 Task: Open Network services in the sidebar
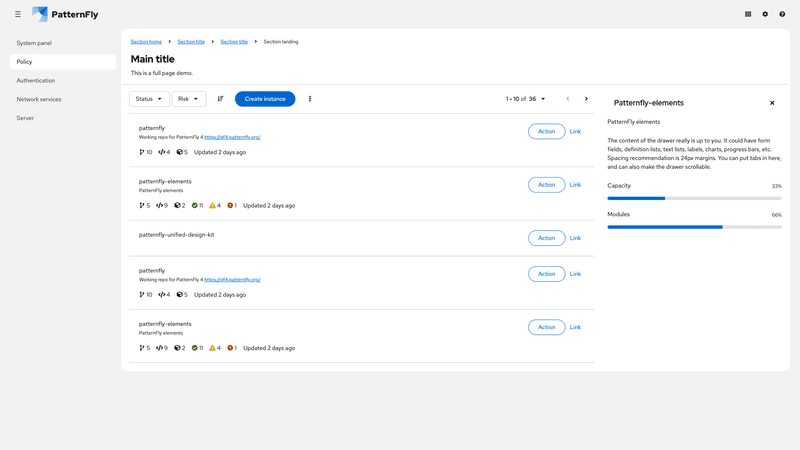pos(39,99)
